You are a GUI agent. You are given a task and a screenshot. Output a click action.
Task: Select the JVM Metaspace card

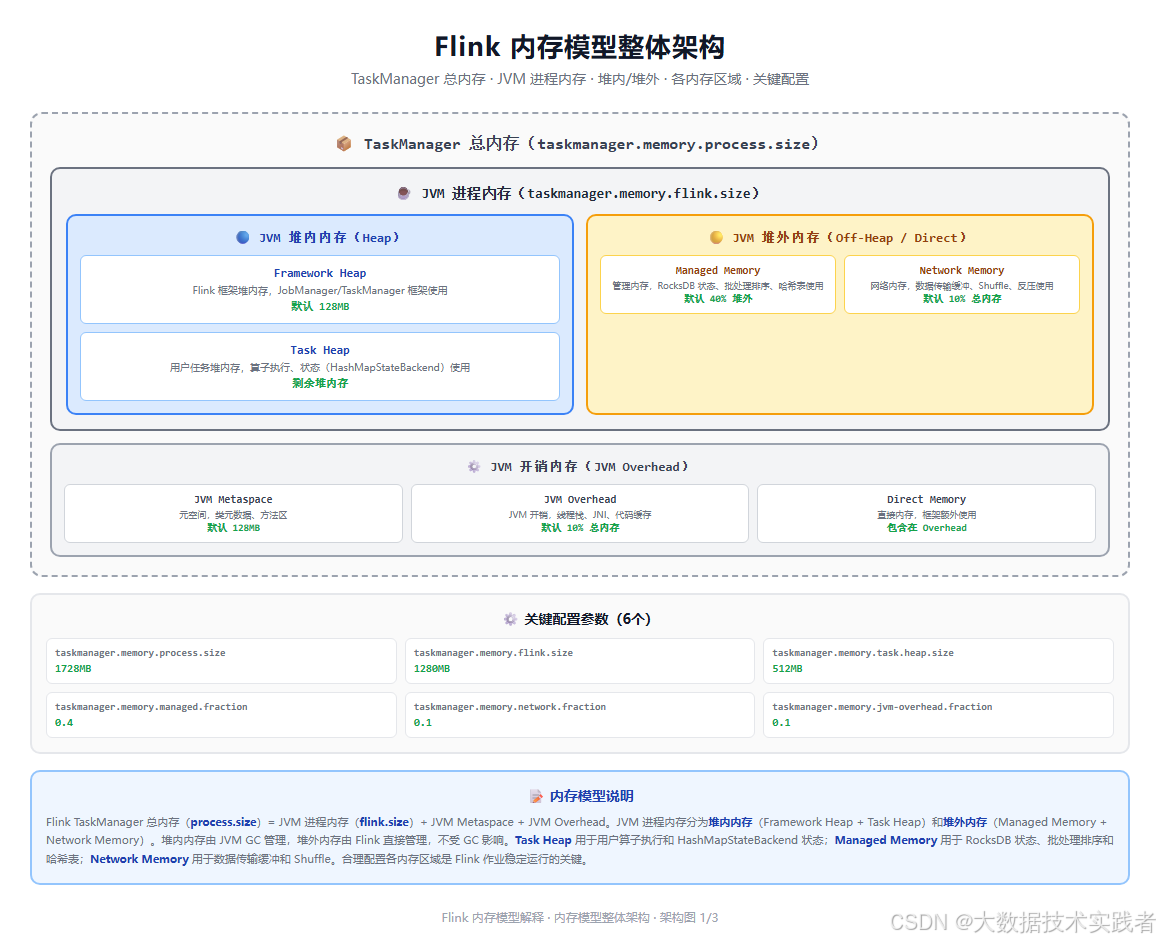(x=233, y=514)
